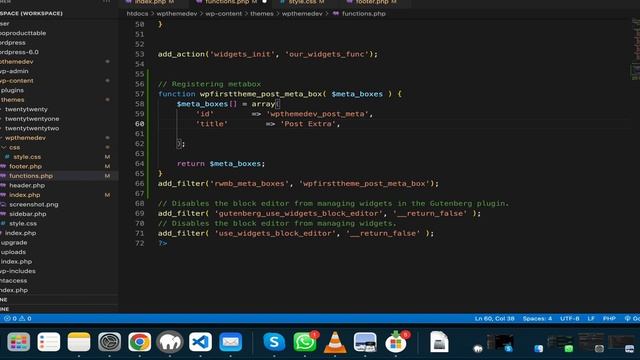Screen dimensions: 640x360
Task: Expand the twentytwenty theme folder
Action: click(x=26, y=109)
